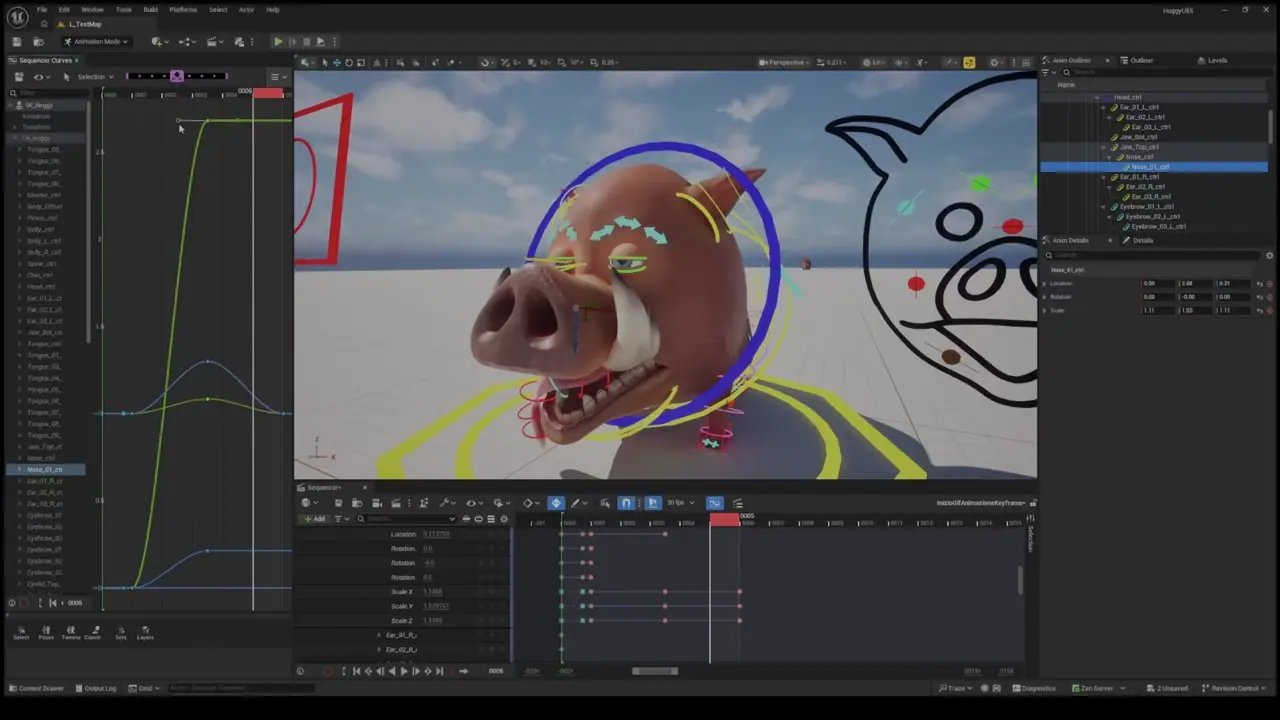Click the 2 Unsaved indicator
The image size is (1280, 720).
coord(1169,688)
